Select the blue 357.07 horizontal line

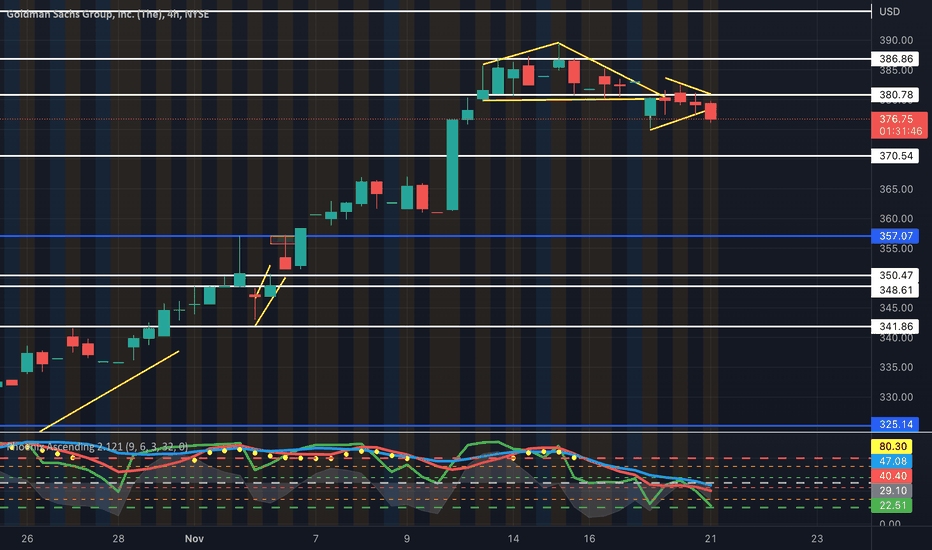point(435,236)
